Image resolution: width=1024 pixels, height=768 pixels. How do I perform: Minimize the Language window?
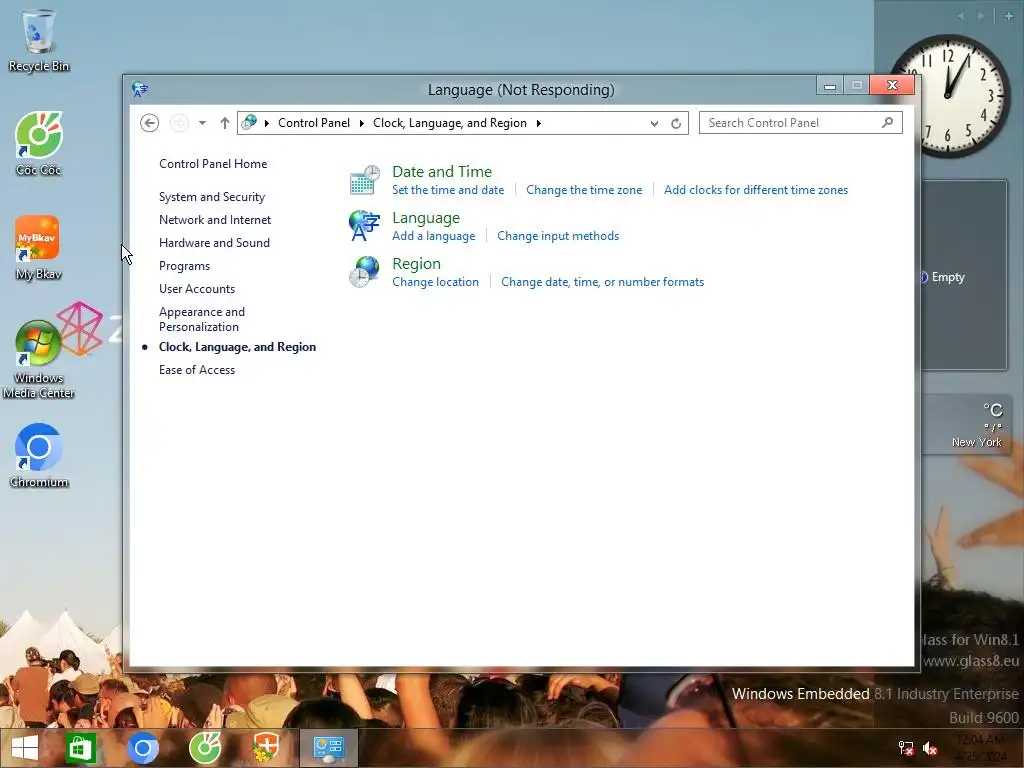(x=829, y=86)
